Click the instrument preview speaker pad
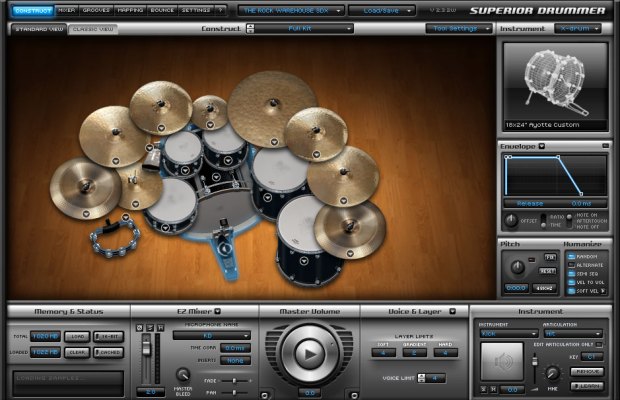This screenshot has width=620, height=400. click(502, 361)
